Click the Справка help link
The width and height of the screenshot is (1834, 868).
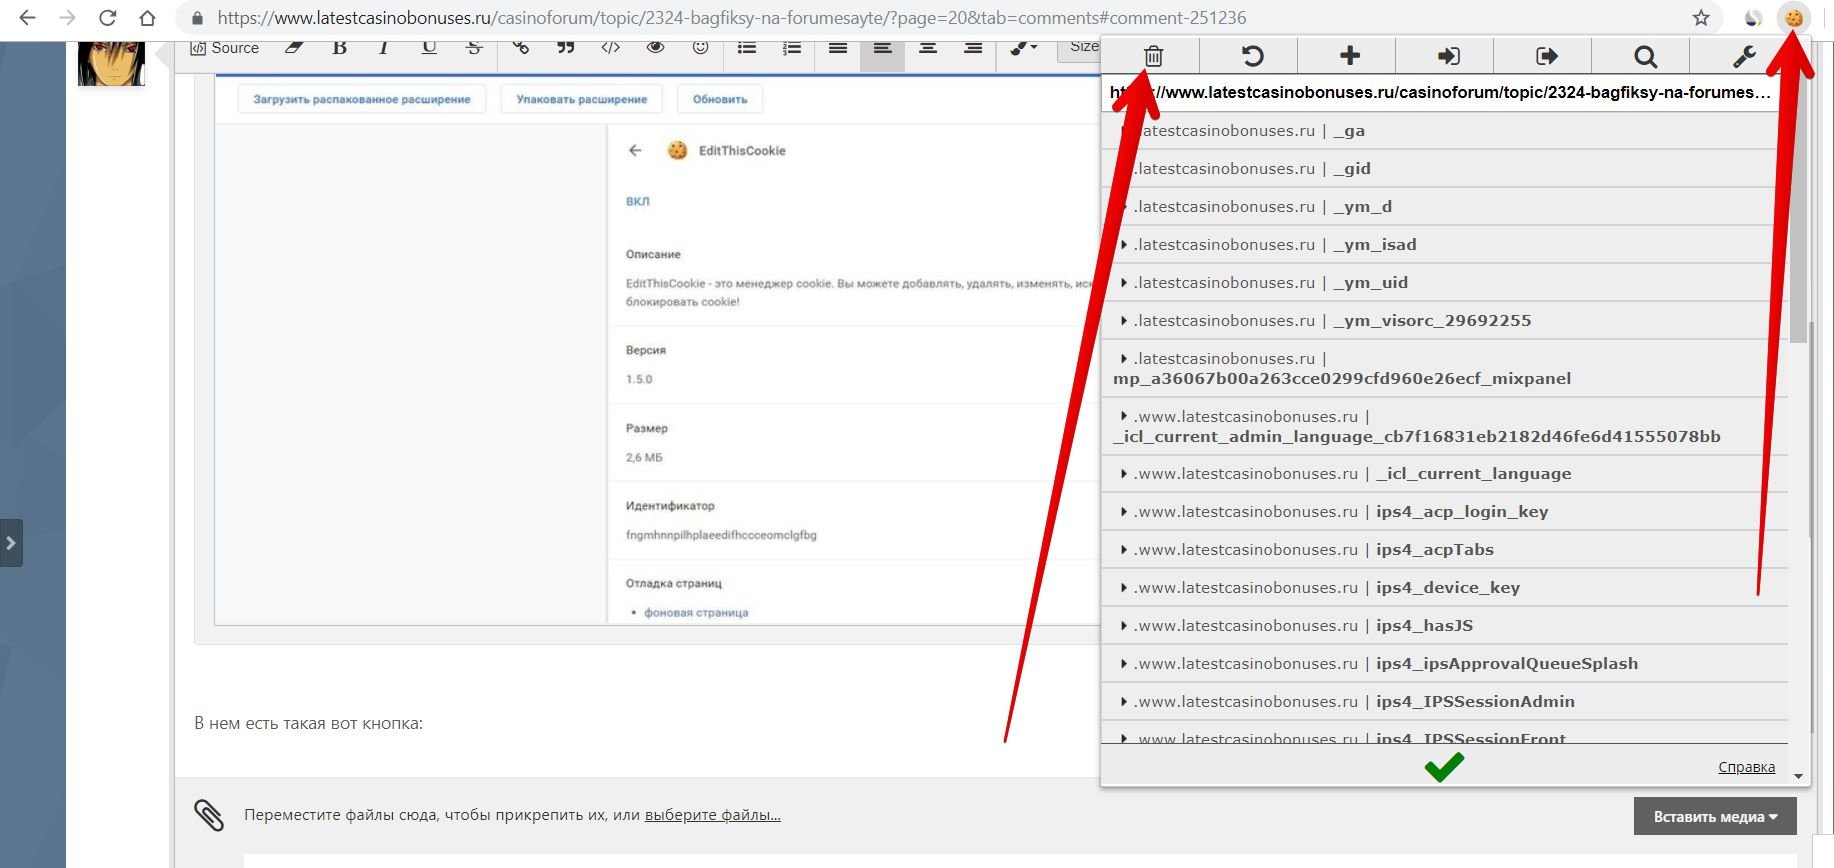tap(1746, 767)
